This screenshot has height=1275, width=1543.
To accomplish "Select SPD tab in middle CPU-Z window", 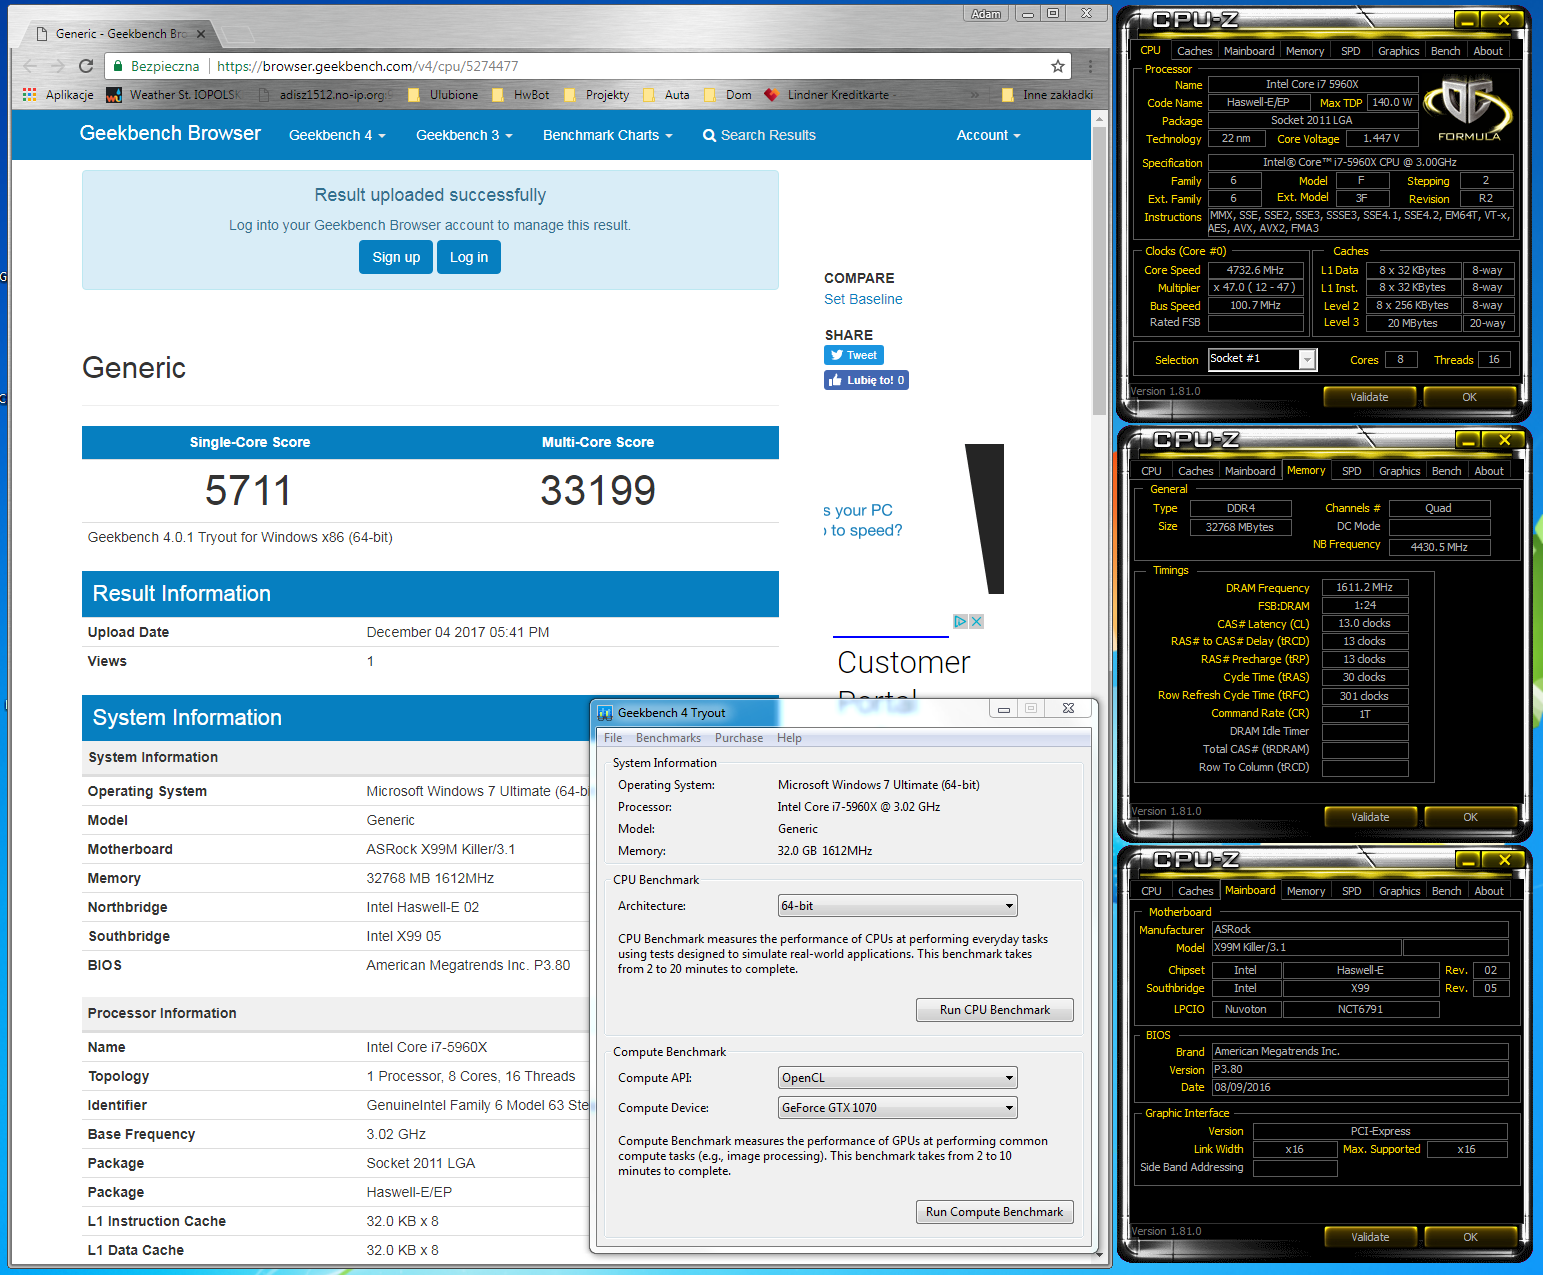I will pyautogui.click(x=1352, y=471).
